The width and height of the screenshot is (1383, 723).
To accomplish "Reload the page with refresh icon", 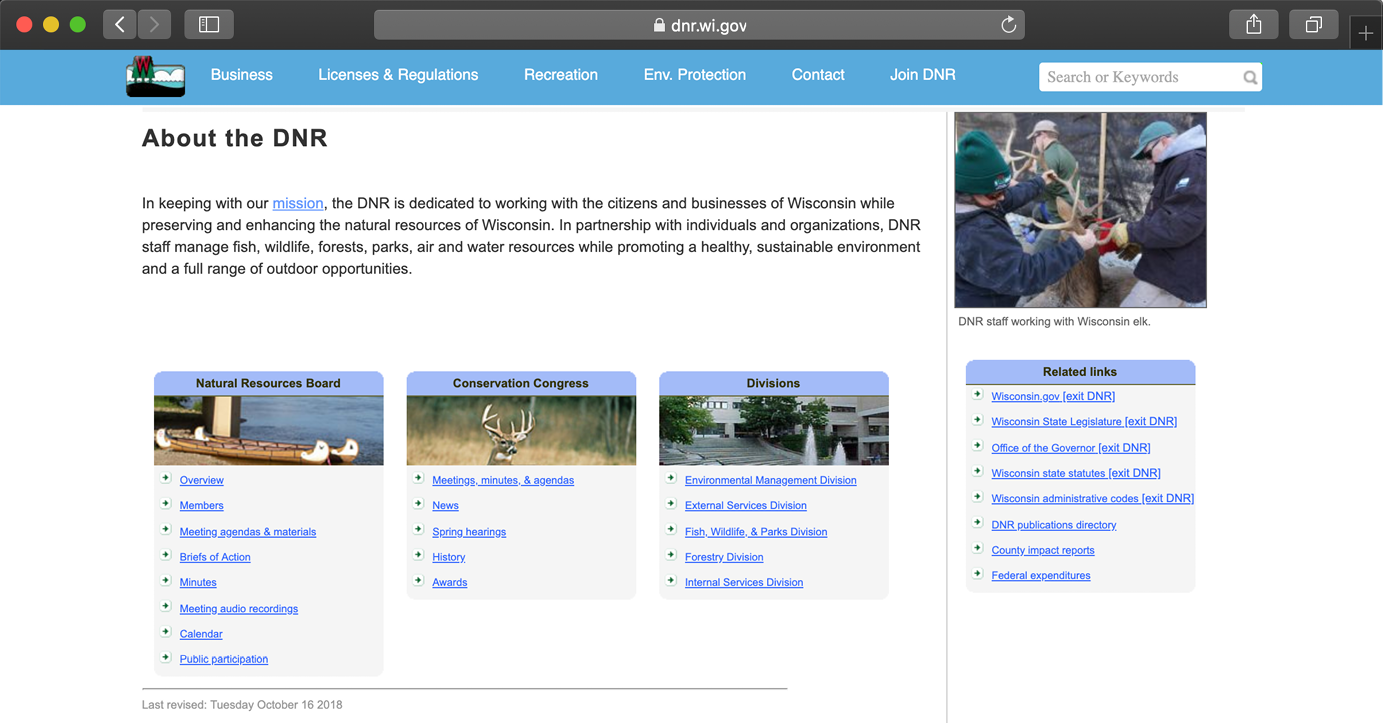I will coord(1008,25).
